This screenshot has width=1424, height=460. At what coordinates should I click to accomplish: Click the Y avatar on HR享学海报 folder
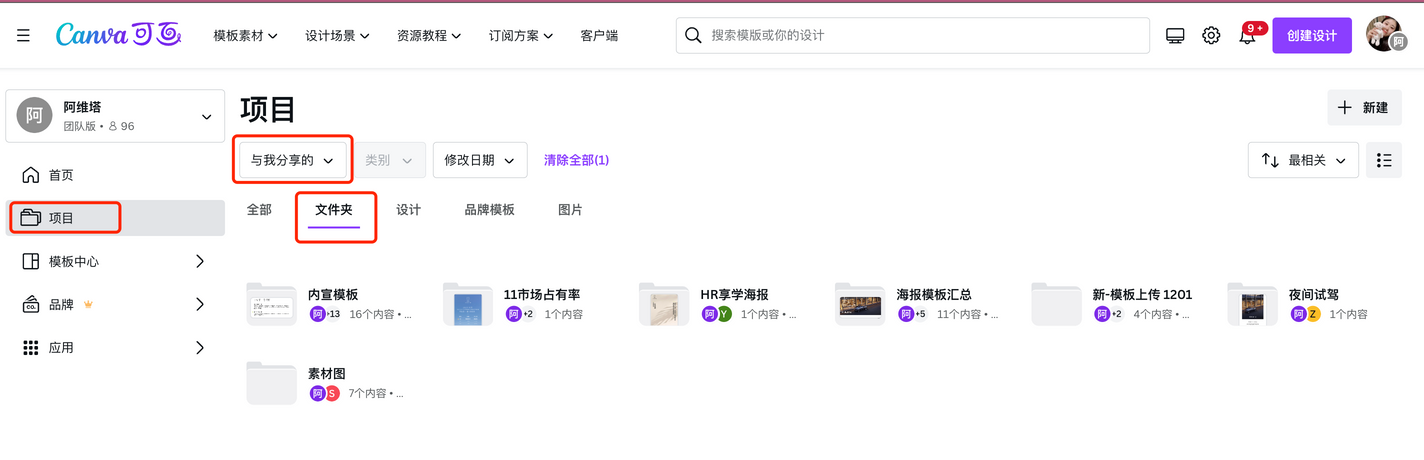tap(724, 314)
